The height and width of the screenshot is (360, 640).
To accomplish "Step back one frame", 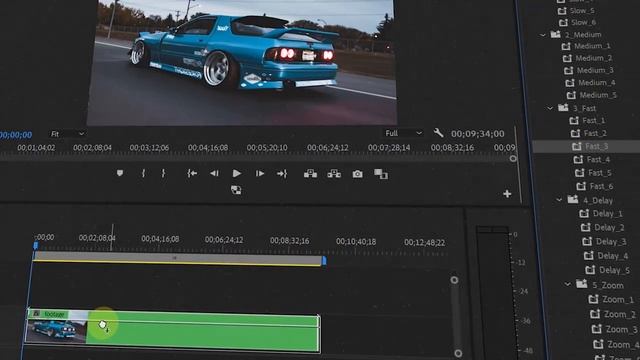I will 214,173.
